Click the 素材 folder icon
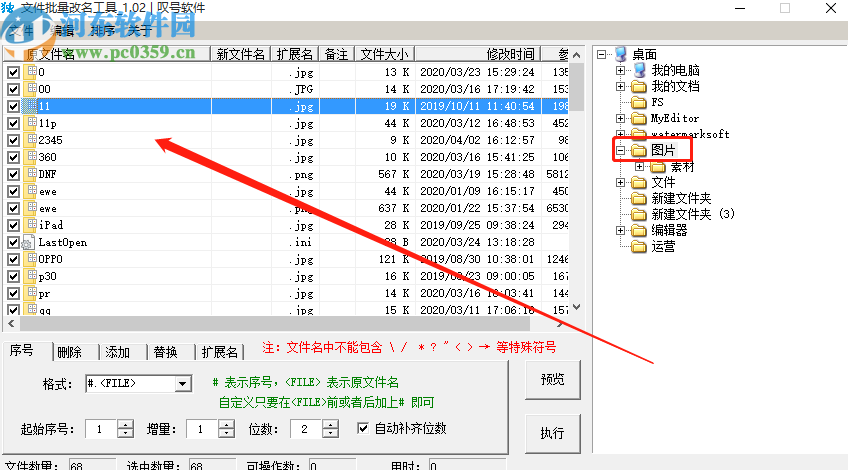The width and height of the screenshot is (848, 470). click(658, 167)
